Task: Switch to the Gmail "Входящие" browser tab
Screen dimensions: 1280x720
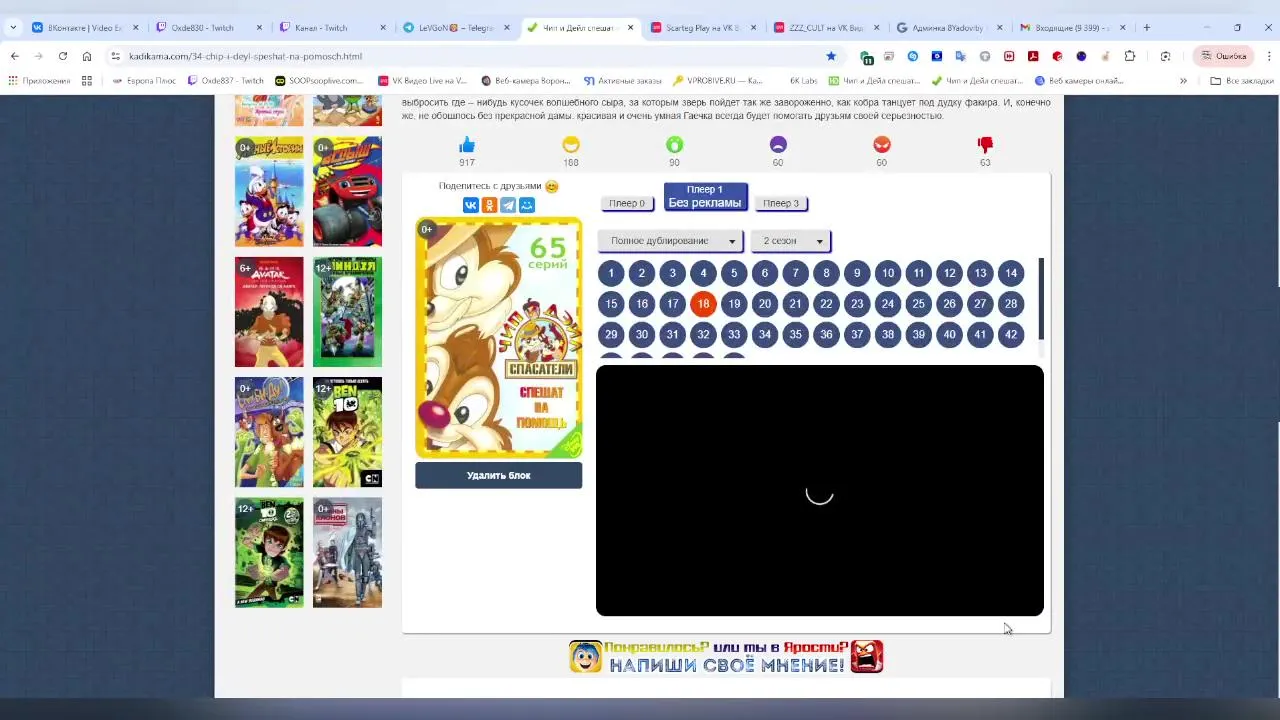Action: (x=1072, y=27)
